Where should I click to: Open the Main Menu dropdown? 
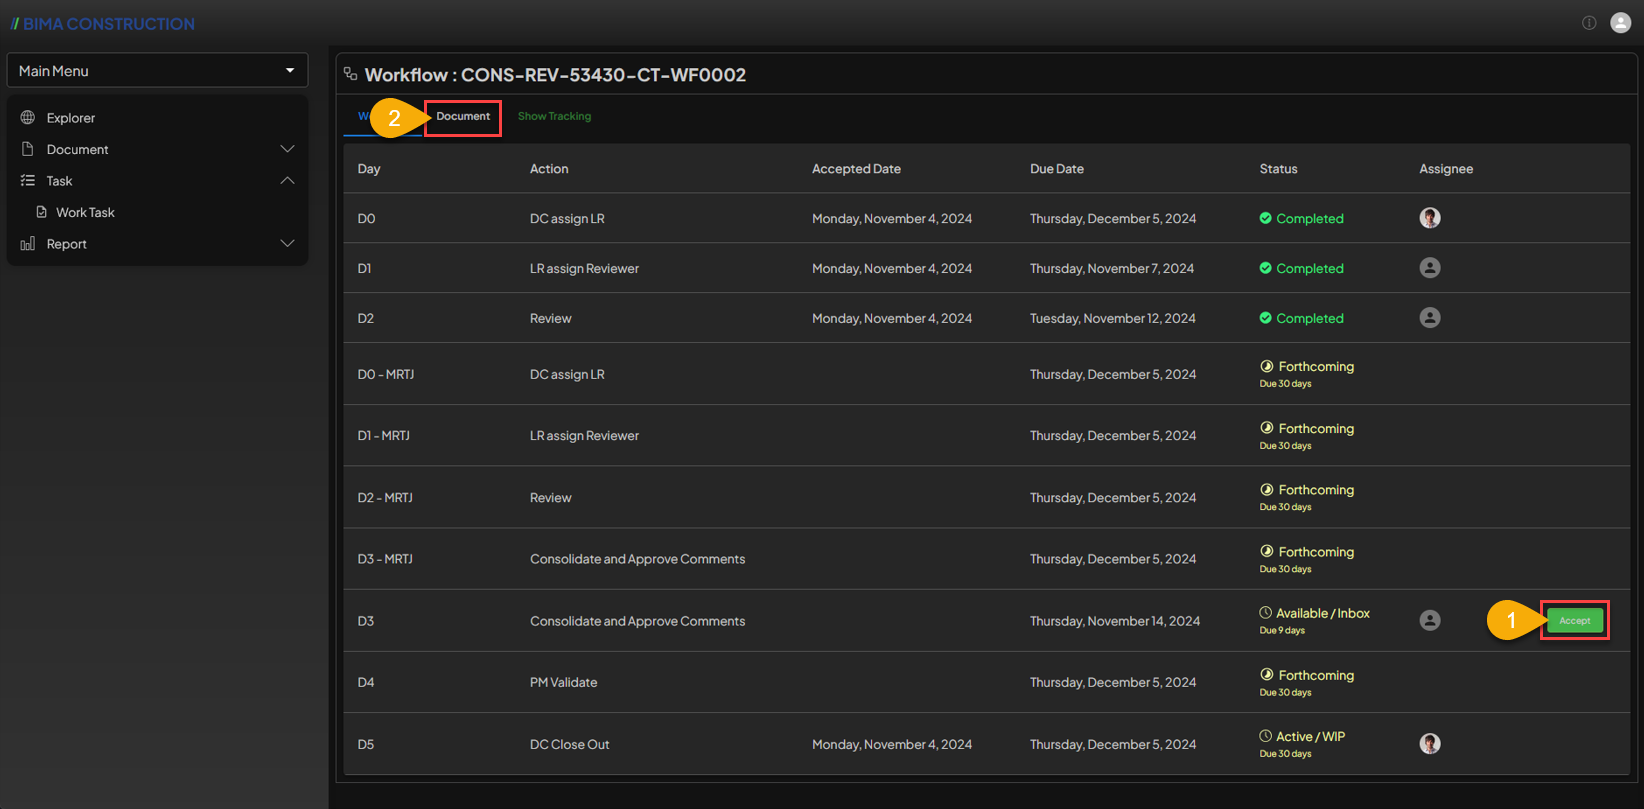pyautogui.click(x=157, y=71)
